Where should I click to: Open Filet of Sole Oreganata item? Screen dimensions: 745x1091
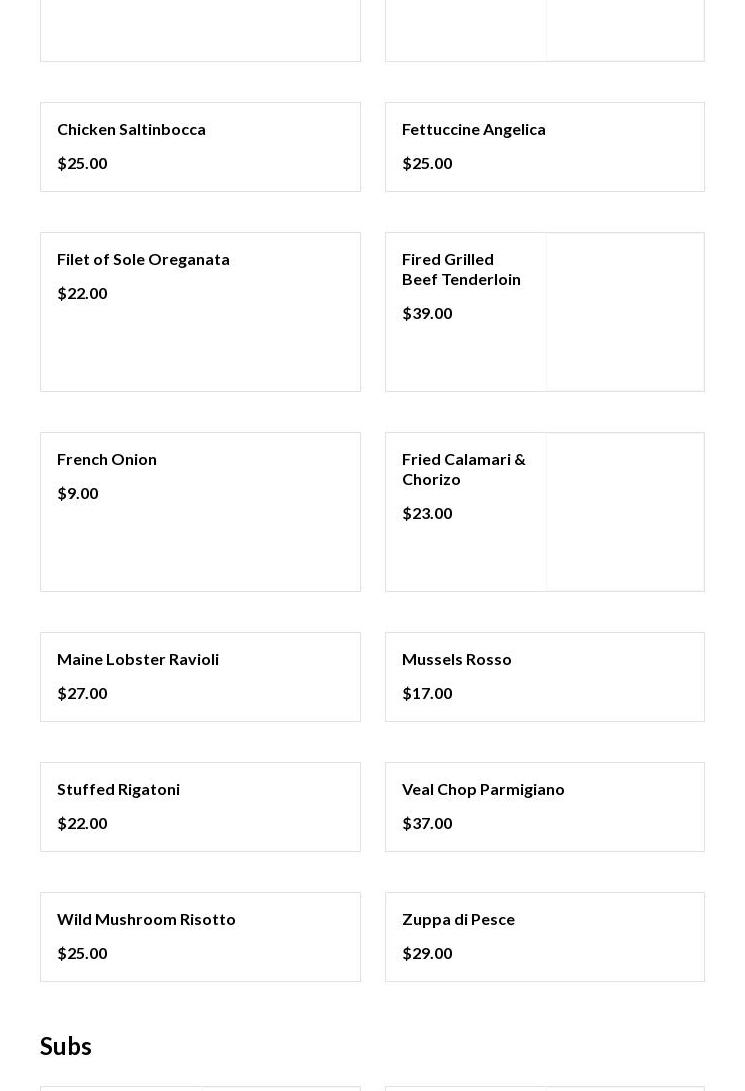tap(143, 259)
